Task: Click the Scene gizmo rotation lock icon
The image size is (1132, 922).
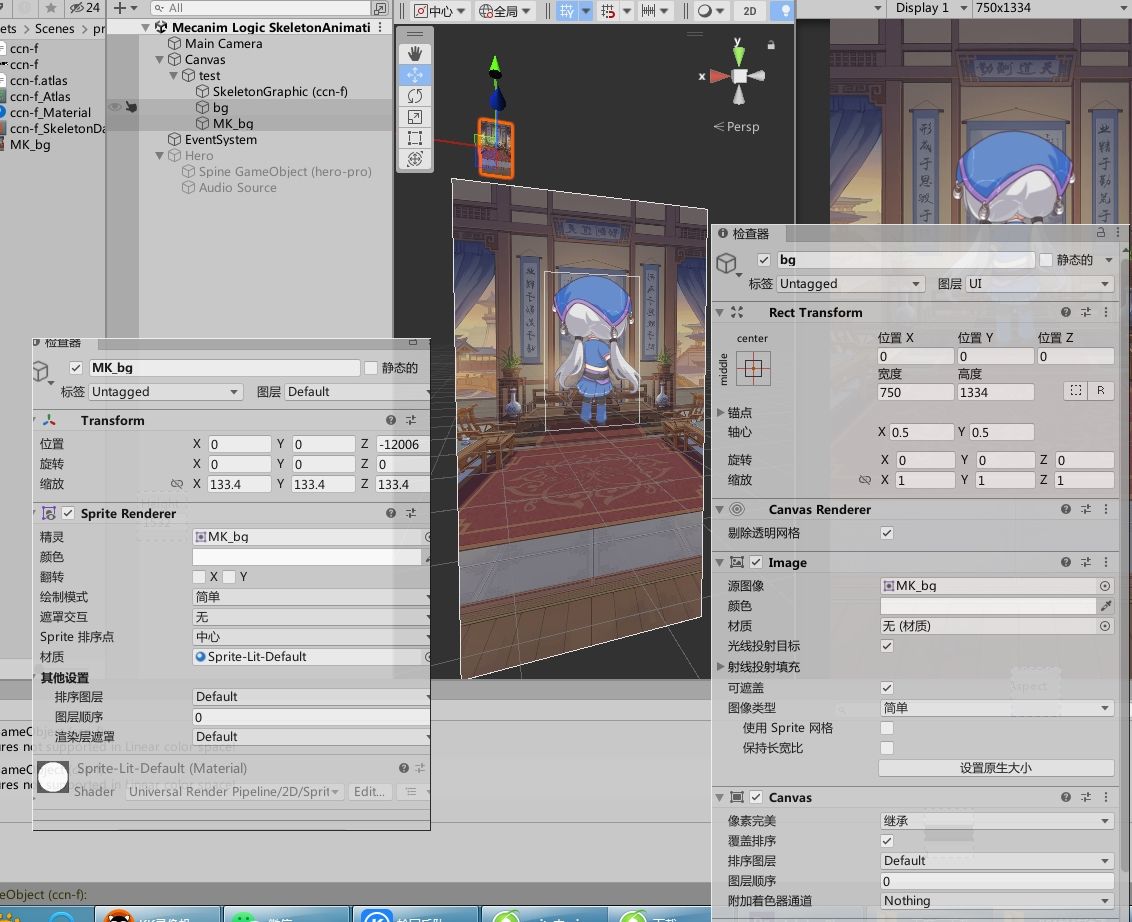Action: pyautogui.click(x=771, y=45)
